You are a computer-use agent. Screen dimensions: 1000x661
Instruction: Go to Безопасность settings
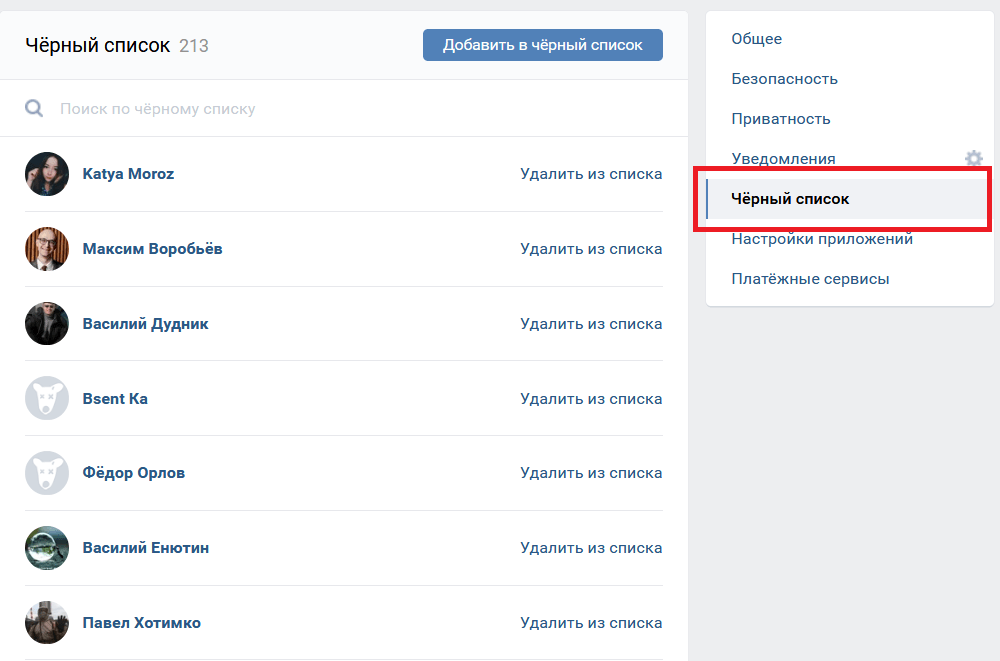point(784,79)
